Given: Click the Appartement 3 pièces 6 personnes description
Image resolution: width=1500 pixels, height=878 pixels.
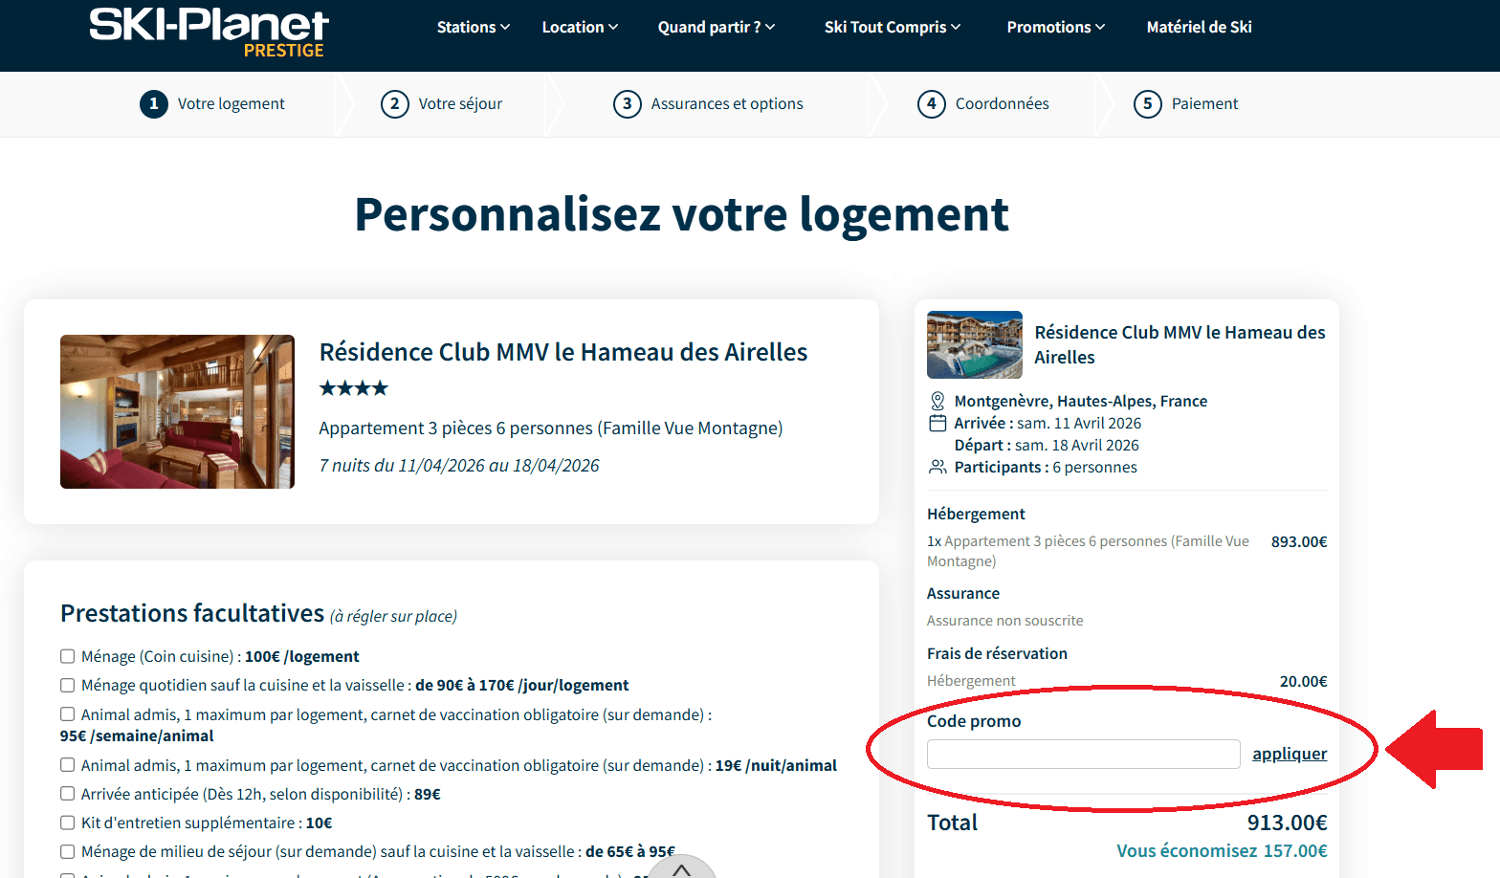Looking at the screenshot, I should click(x=551, y=428).
